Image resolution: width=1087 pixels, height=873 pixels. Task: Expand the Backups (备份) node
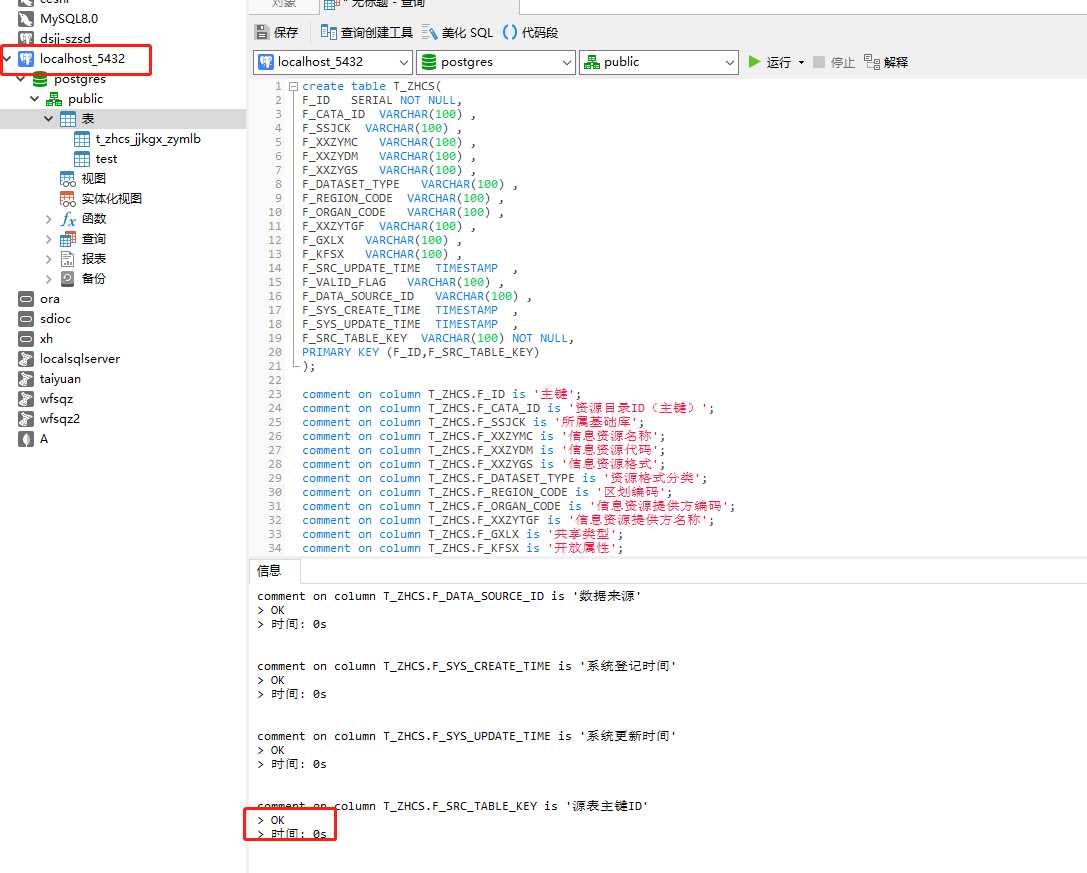click(49, 279)
